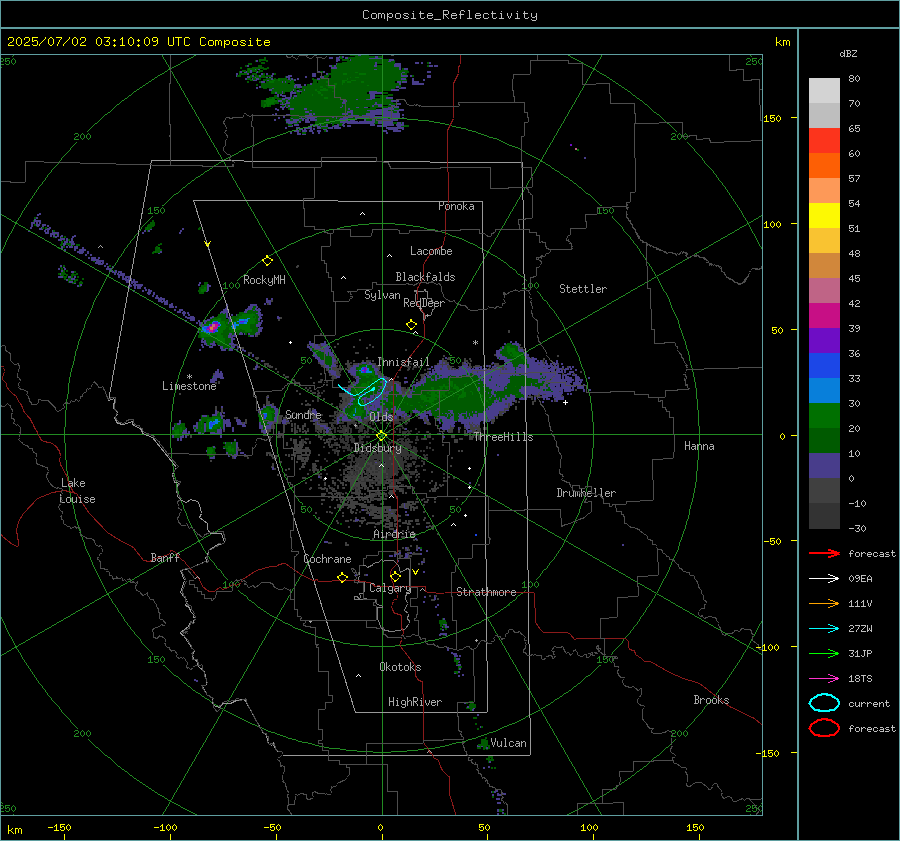This screenshot has width=900, height=841.
Task: Select the Lacombe city label
Action: coord(431,251)
